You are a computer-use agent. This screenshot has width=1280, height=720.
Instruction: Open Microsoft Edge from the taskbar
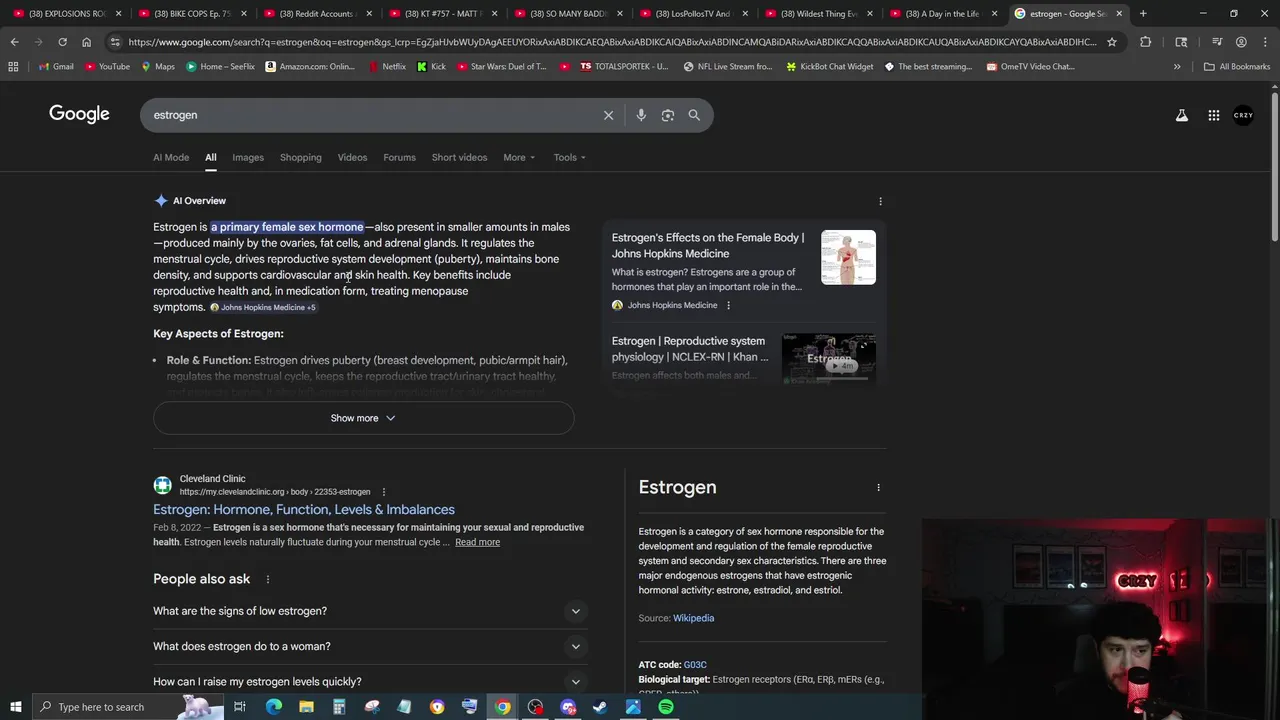tap(273, 707)
